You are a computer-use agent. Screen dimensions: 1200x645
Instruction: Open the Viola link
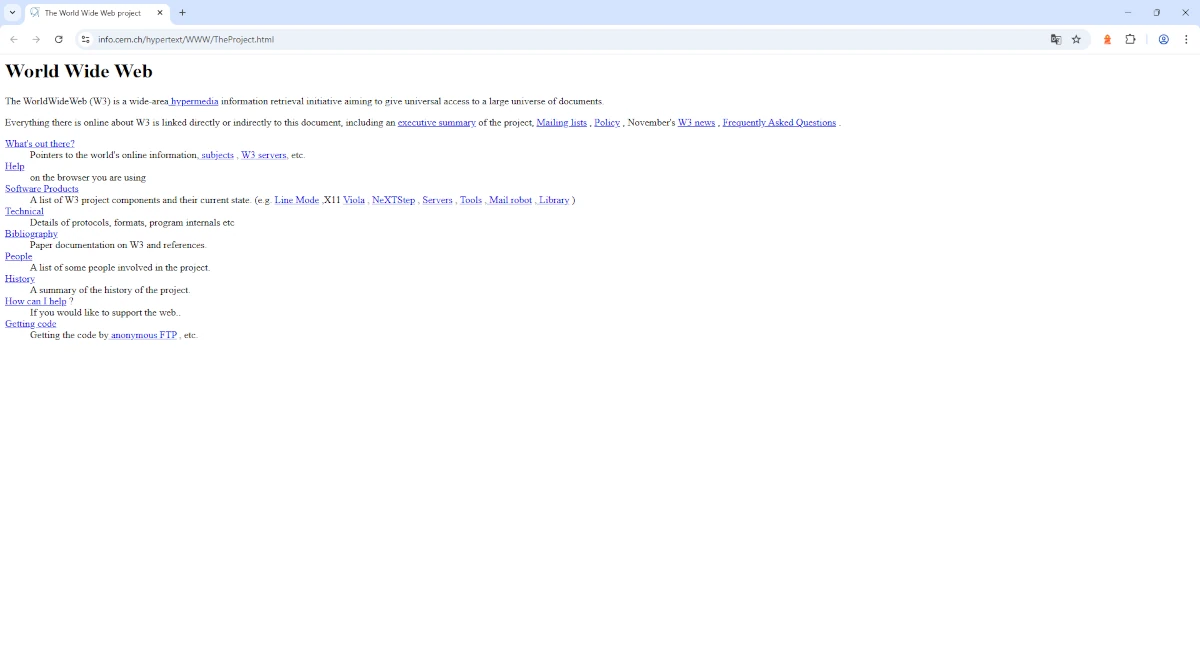tap(354, 200)
